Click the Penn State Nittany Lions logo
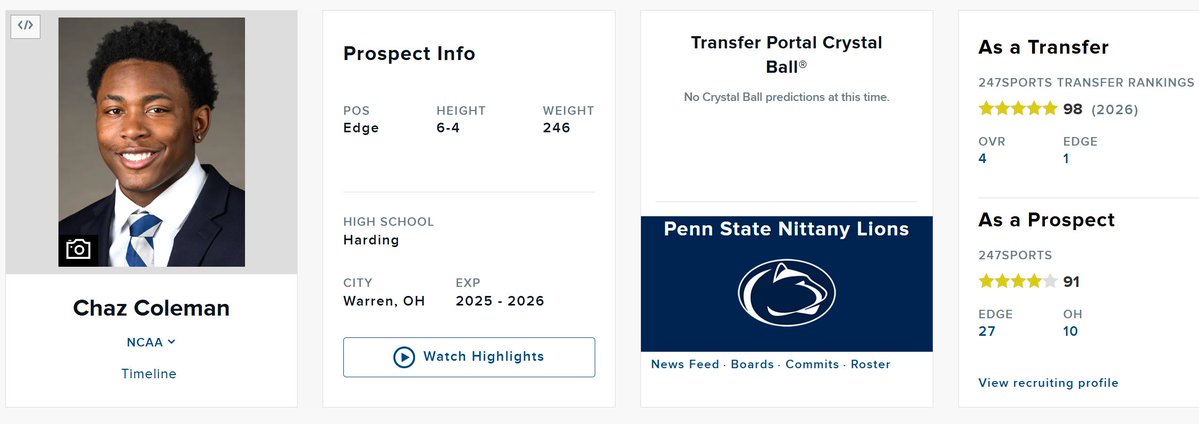The height and width of the screenshot is (424, 1199). coord(786,294)
